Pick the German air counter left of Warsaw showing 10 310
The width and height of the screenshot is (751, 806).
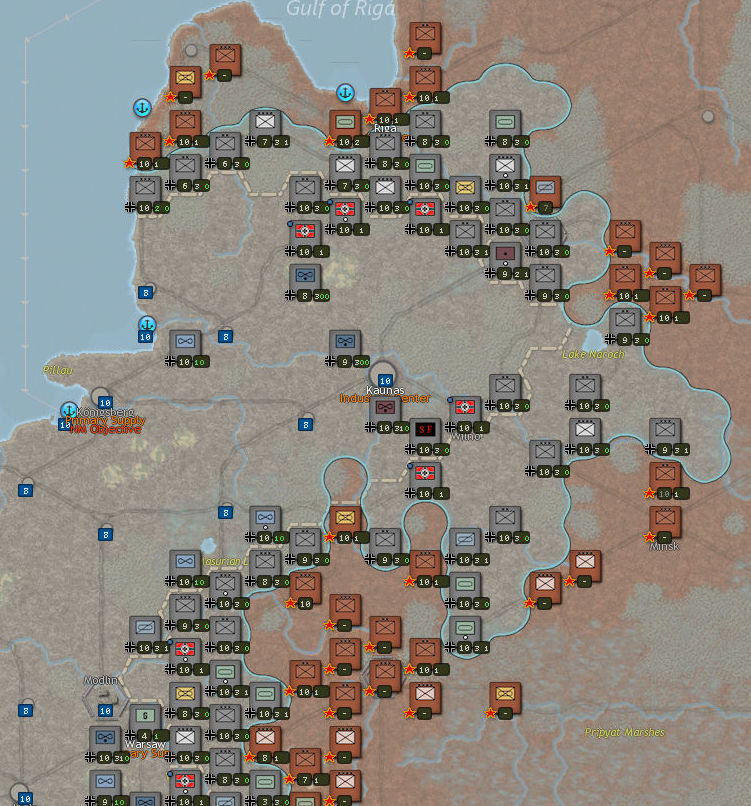105,737
